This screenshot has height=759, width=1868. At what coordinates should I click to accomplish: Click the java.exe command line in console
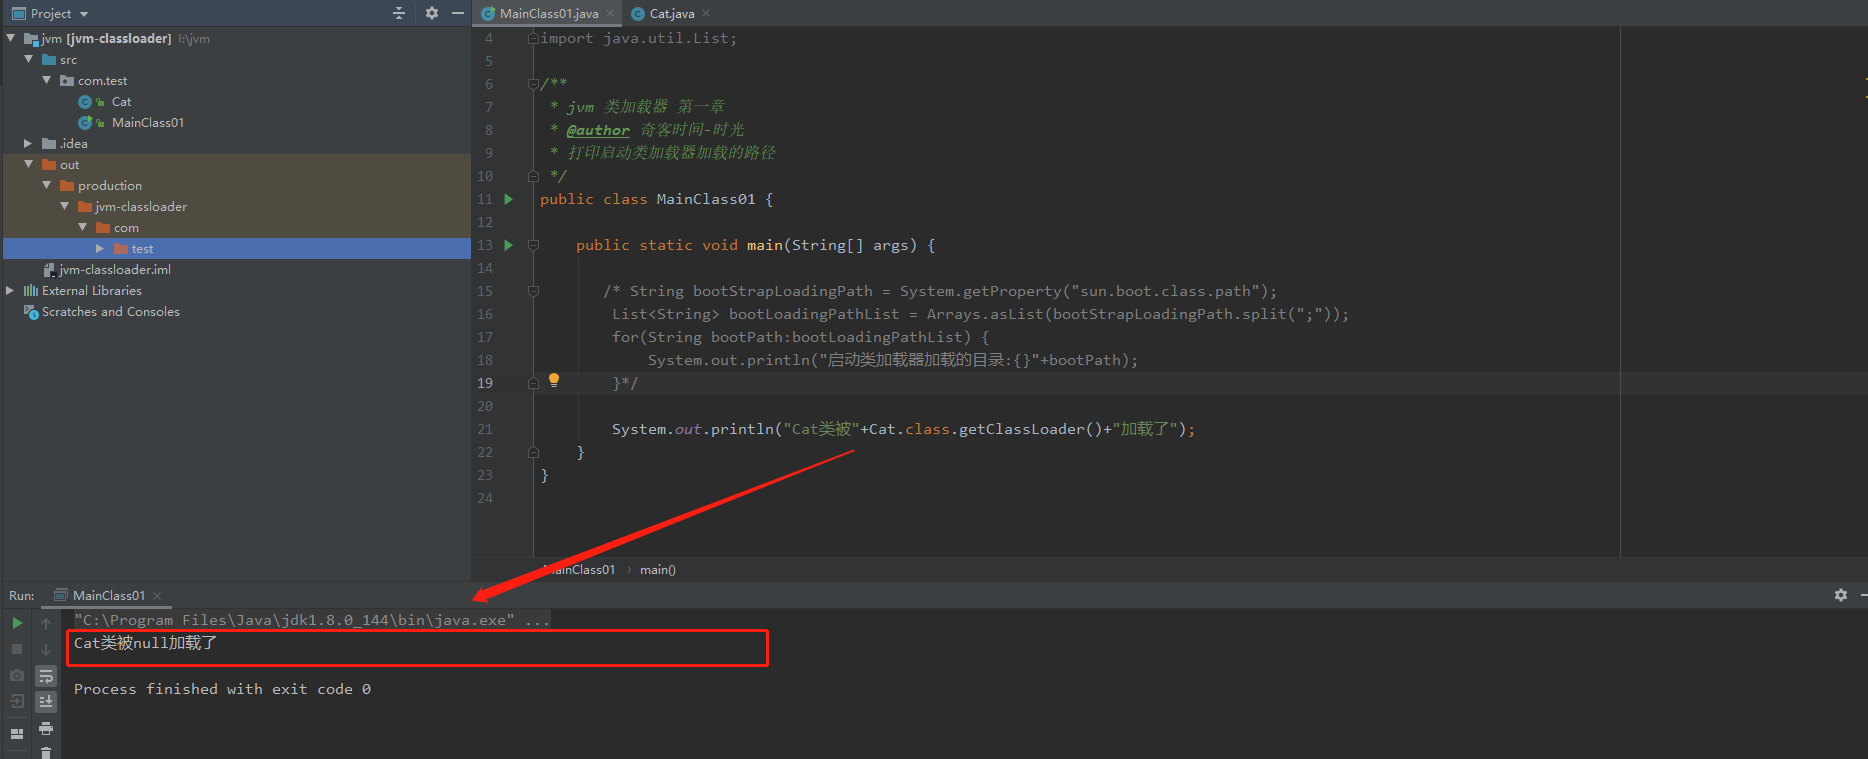(x=311, y=620)
